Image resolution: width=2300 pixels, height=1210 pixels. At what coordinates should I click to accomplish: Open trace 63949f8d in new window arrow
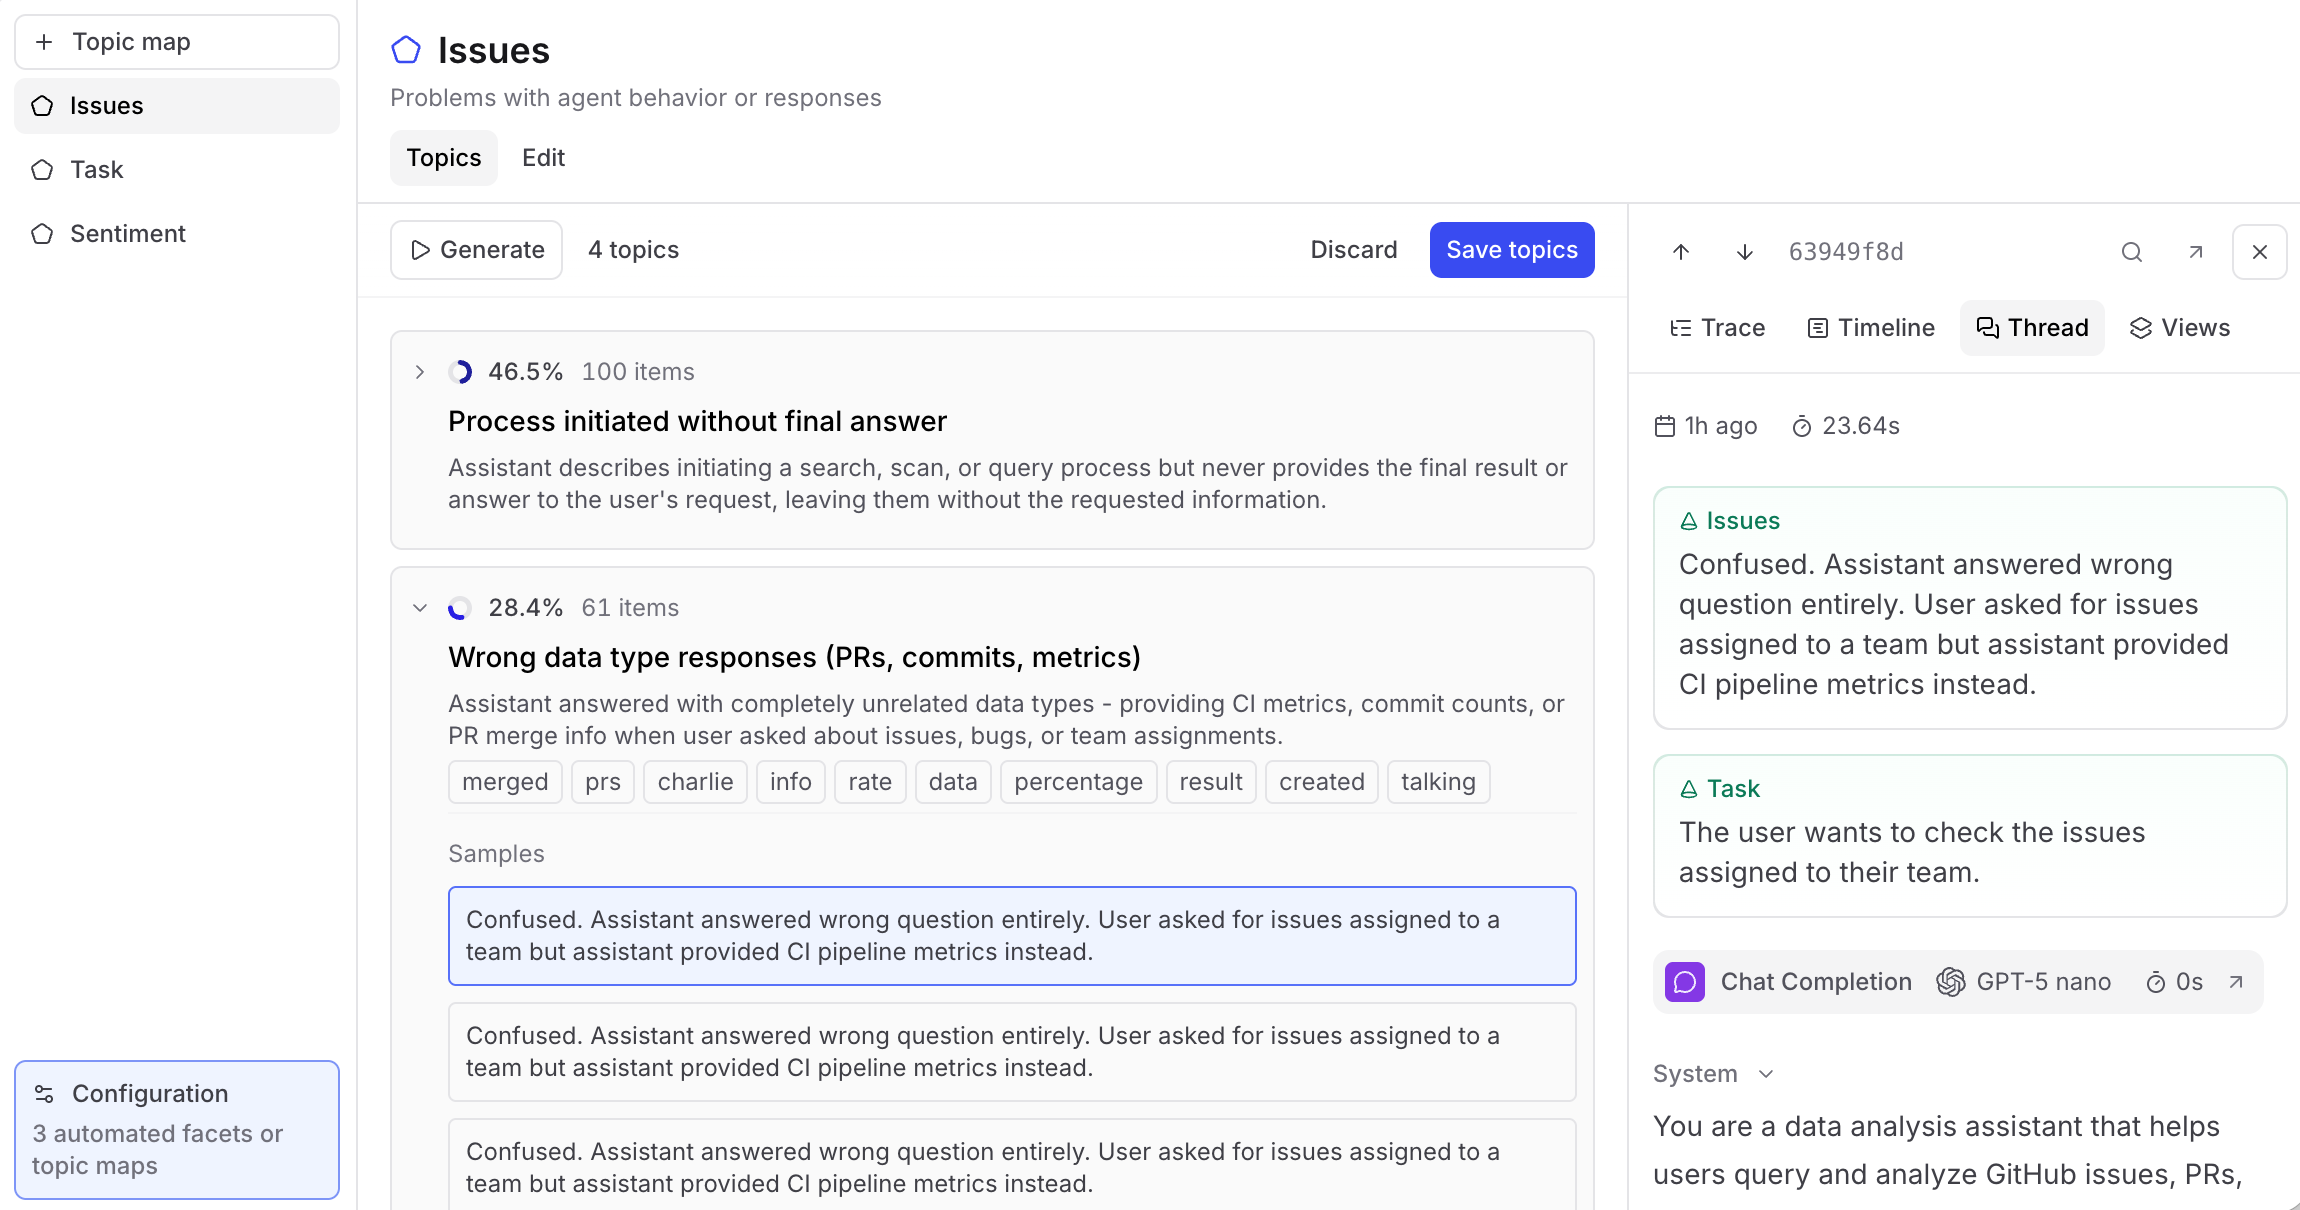[2195, 252]
